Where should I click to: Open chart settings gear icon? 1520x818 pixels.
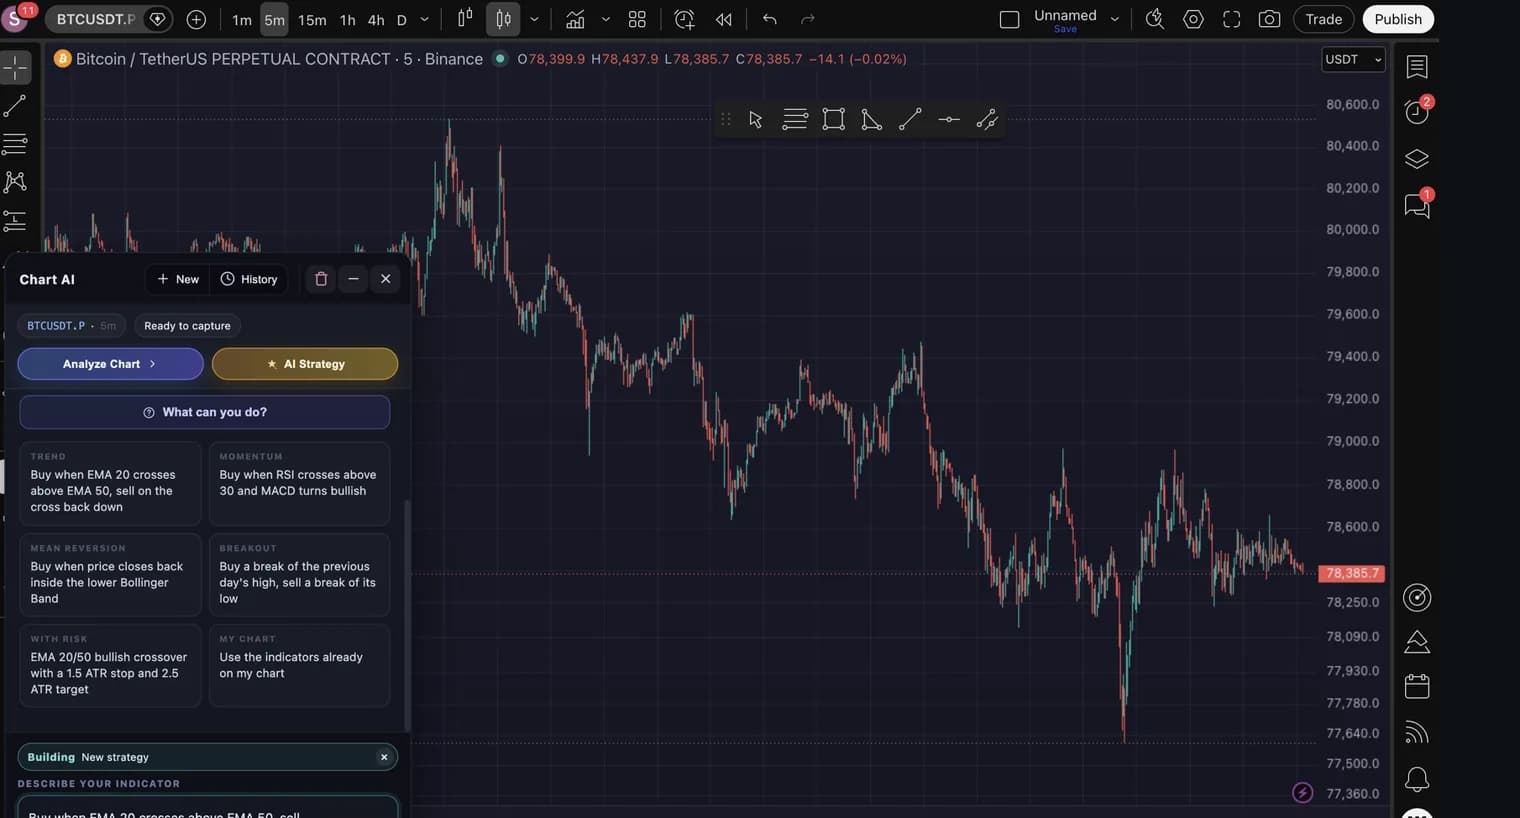[1193, 19]
